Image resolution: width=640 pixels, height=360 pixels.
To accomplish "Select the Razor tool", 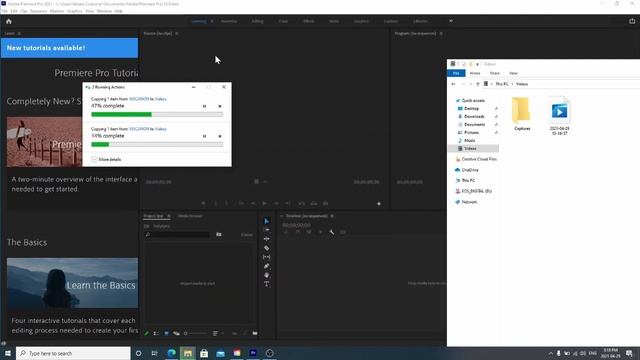I will (267, 248).
